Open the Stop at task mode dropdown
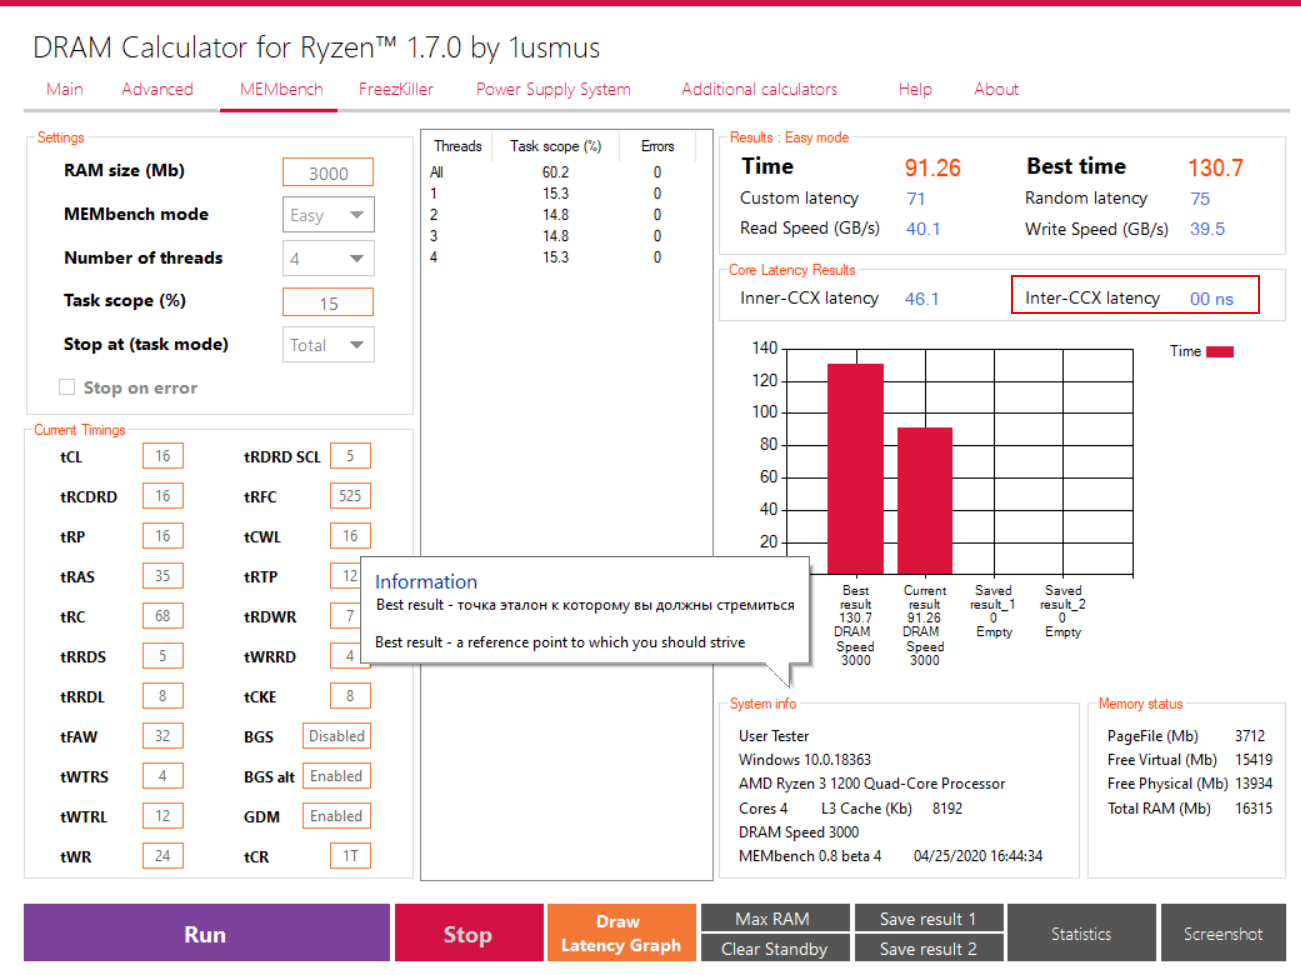 (x=328, y=345)
